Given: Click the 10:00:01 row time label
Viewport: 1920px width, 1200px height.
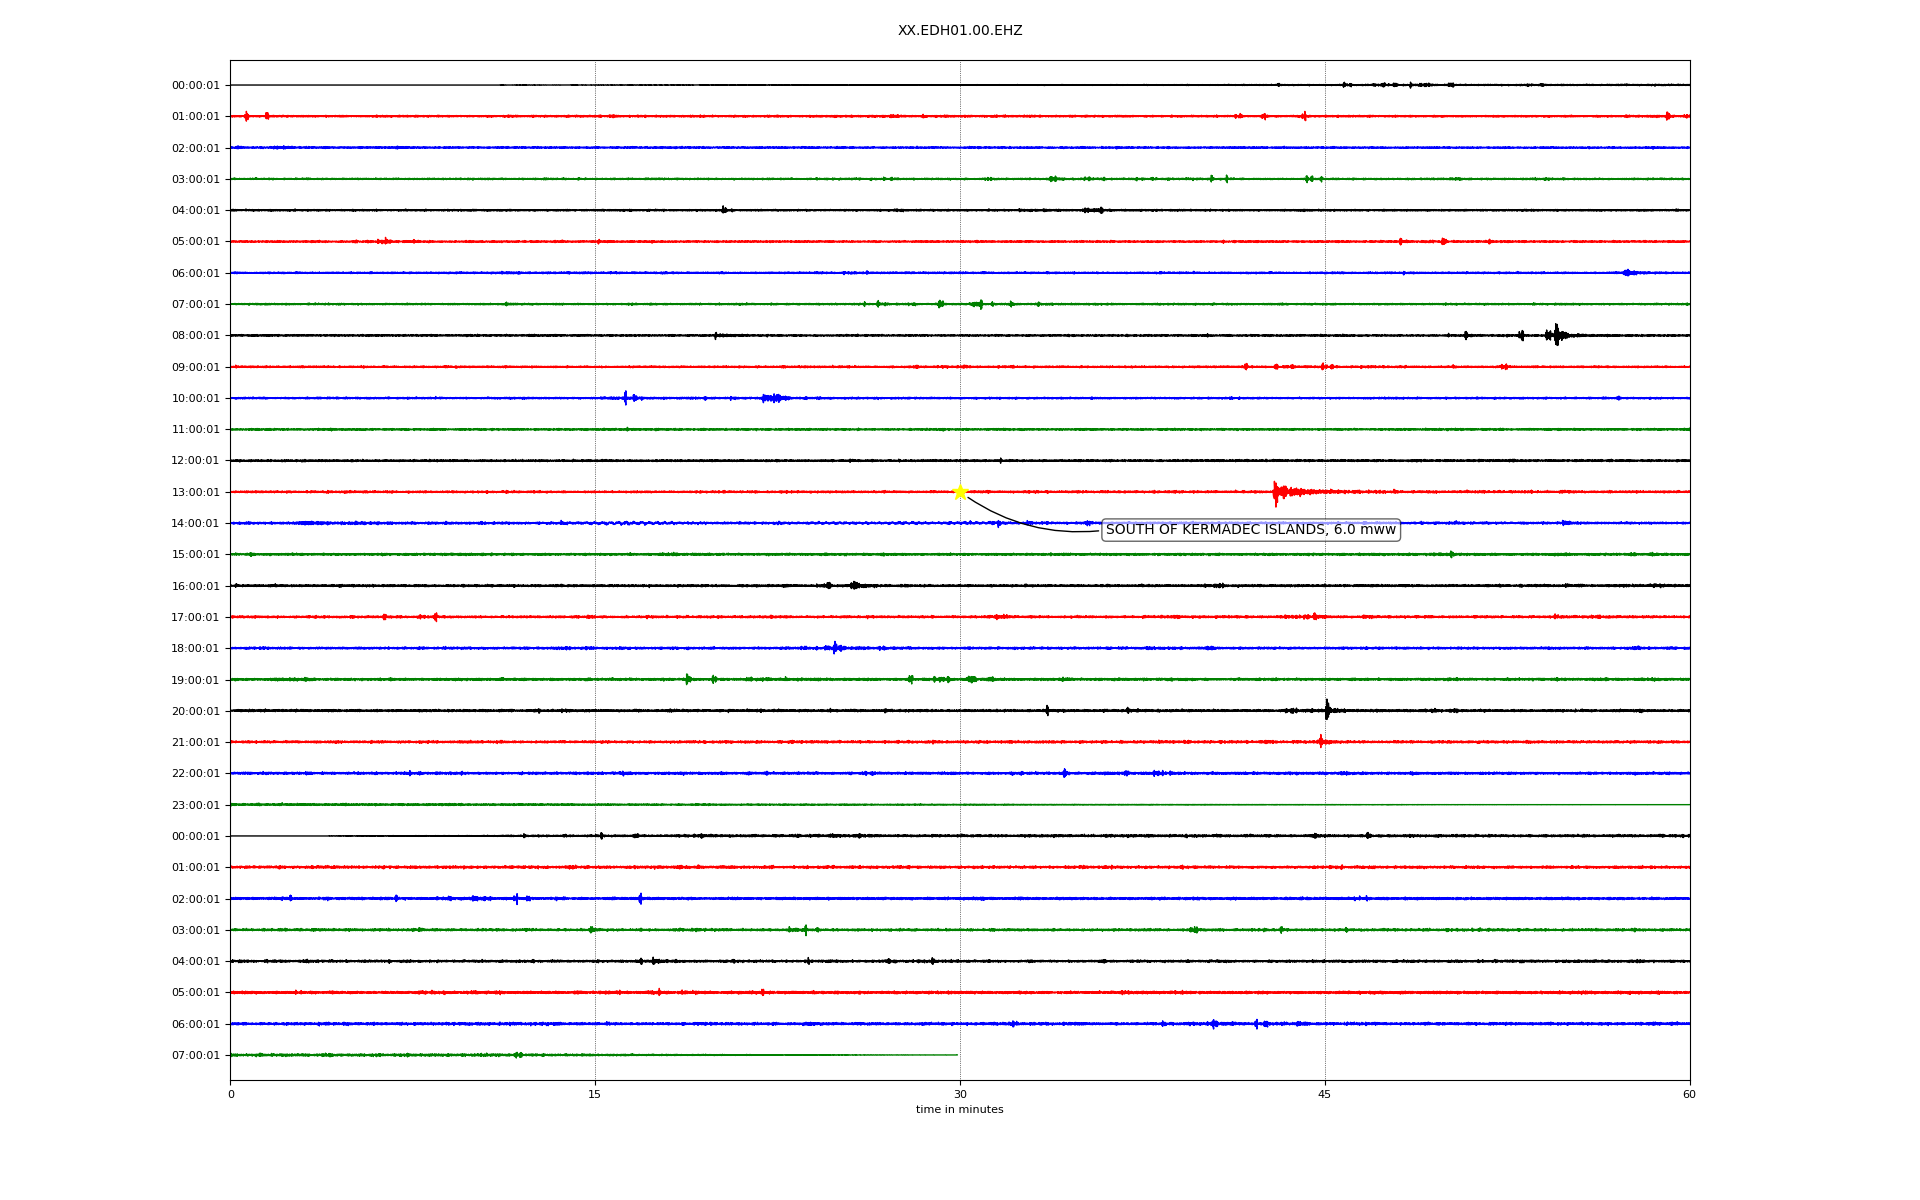Looking at the screenshot, I should click(195, 398).
